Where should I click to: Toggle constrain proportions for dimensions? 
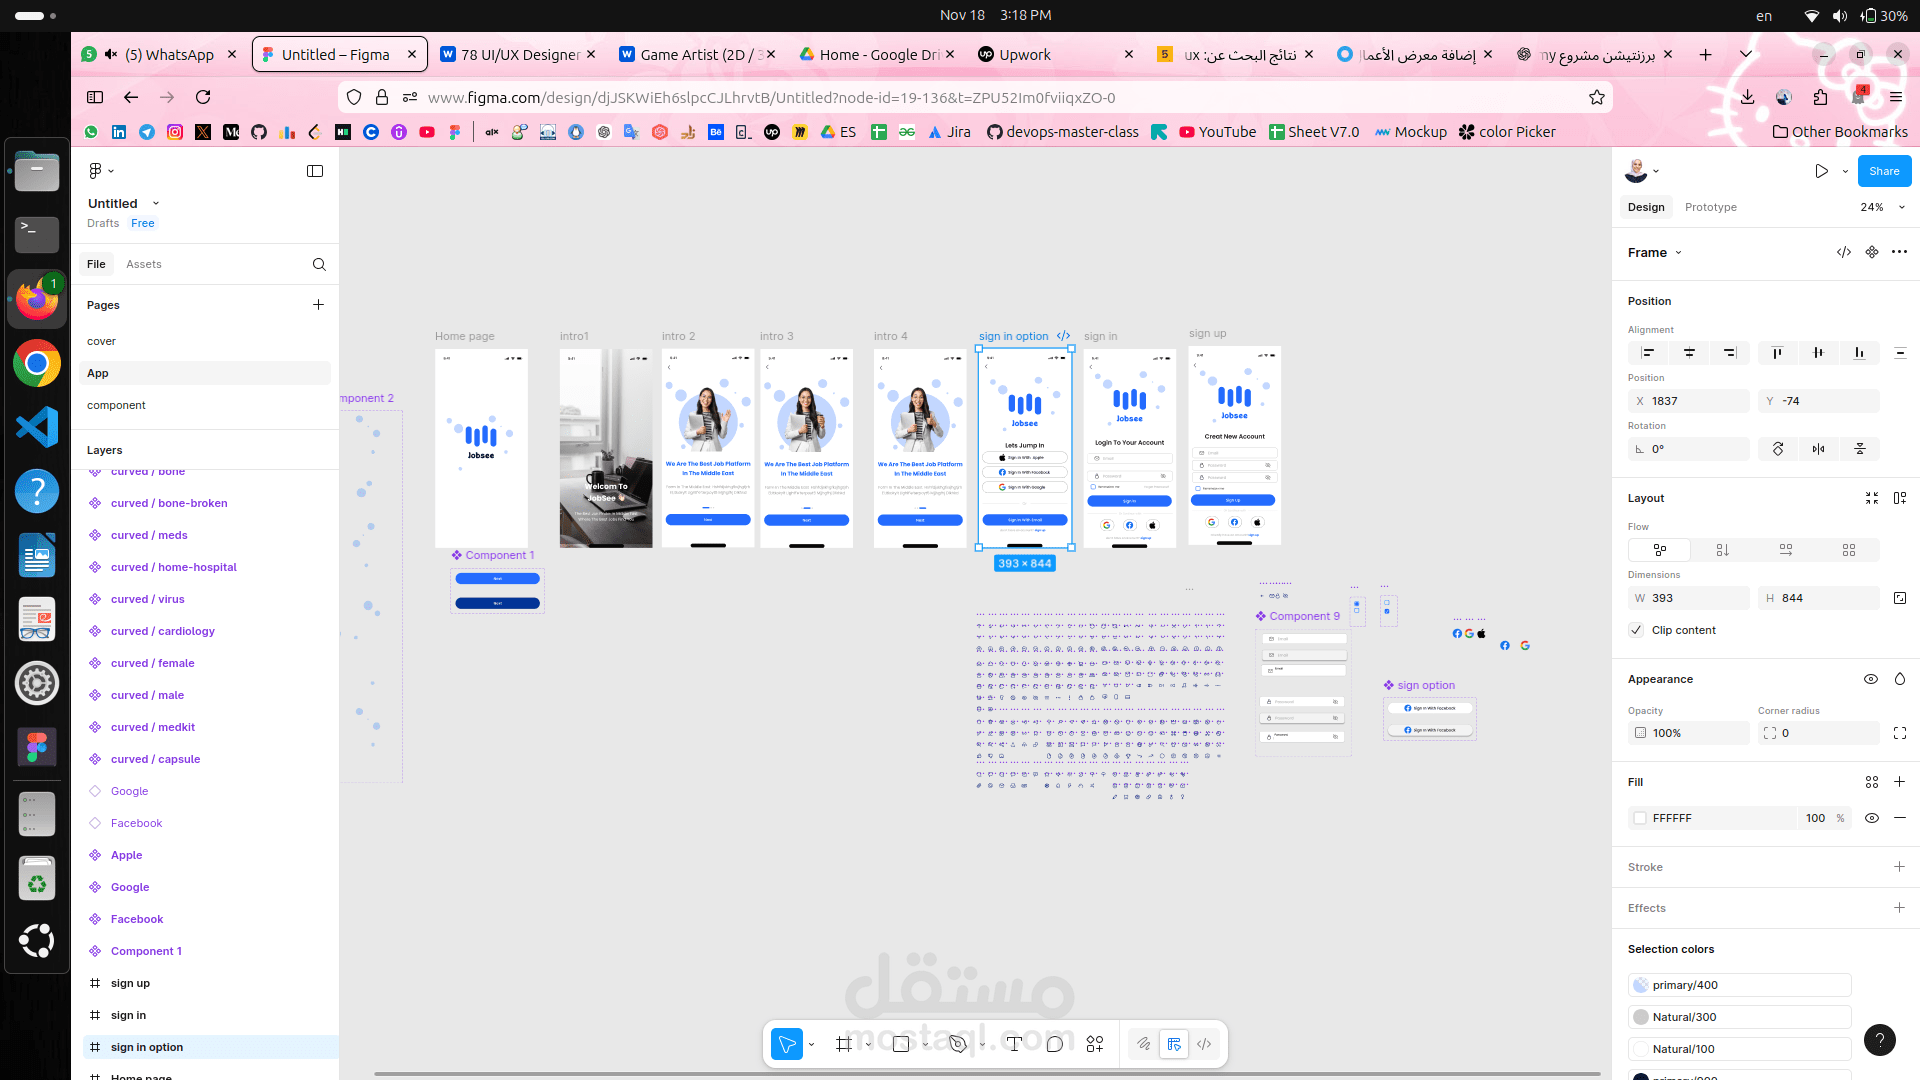[1900, 598]
